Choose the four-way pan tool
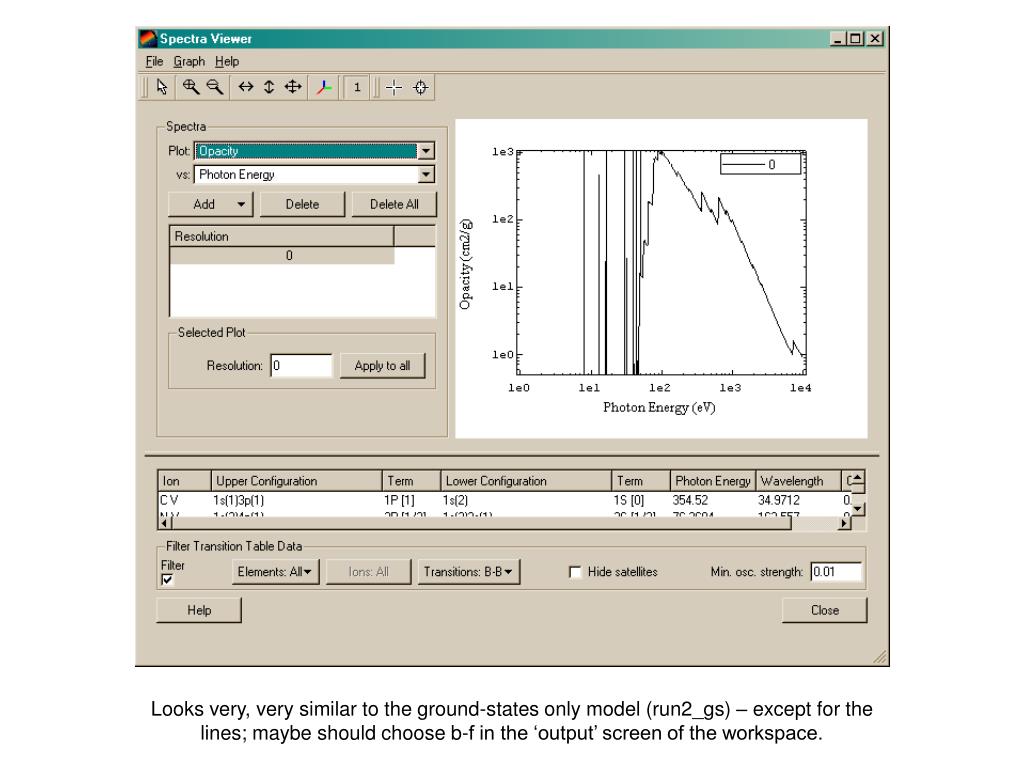The width and height of the screenshot is (1024, 768). tap(293, 87)
